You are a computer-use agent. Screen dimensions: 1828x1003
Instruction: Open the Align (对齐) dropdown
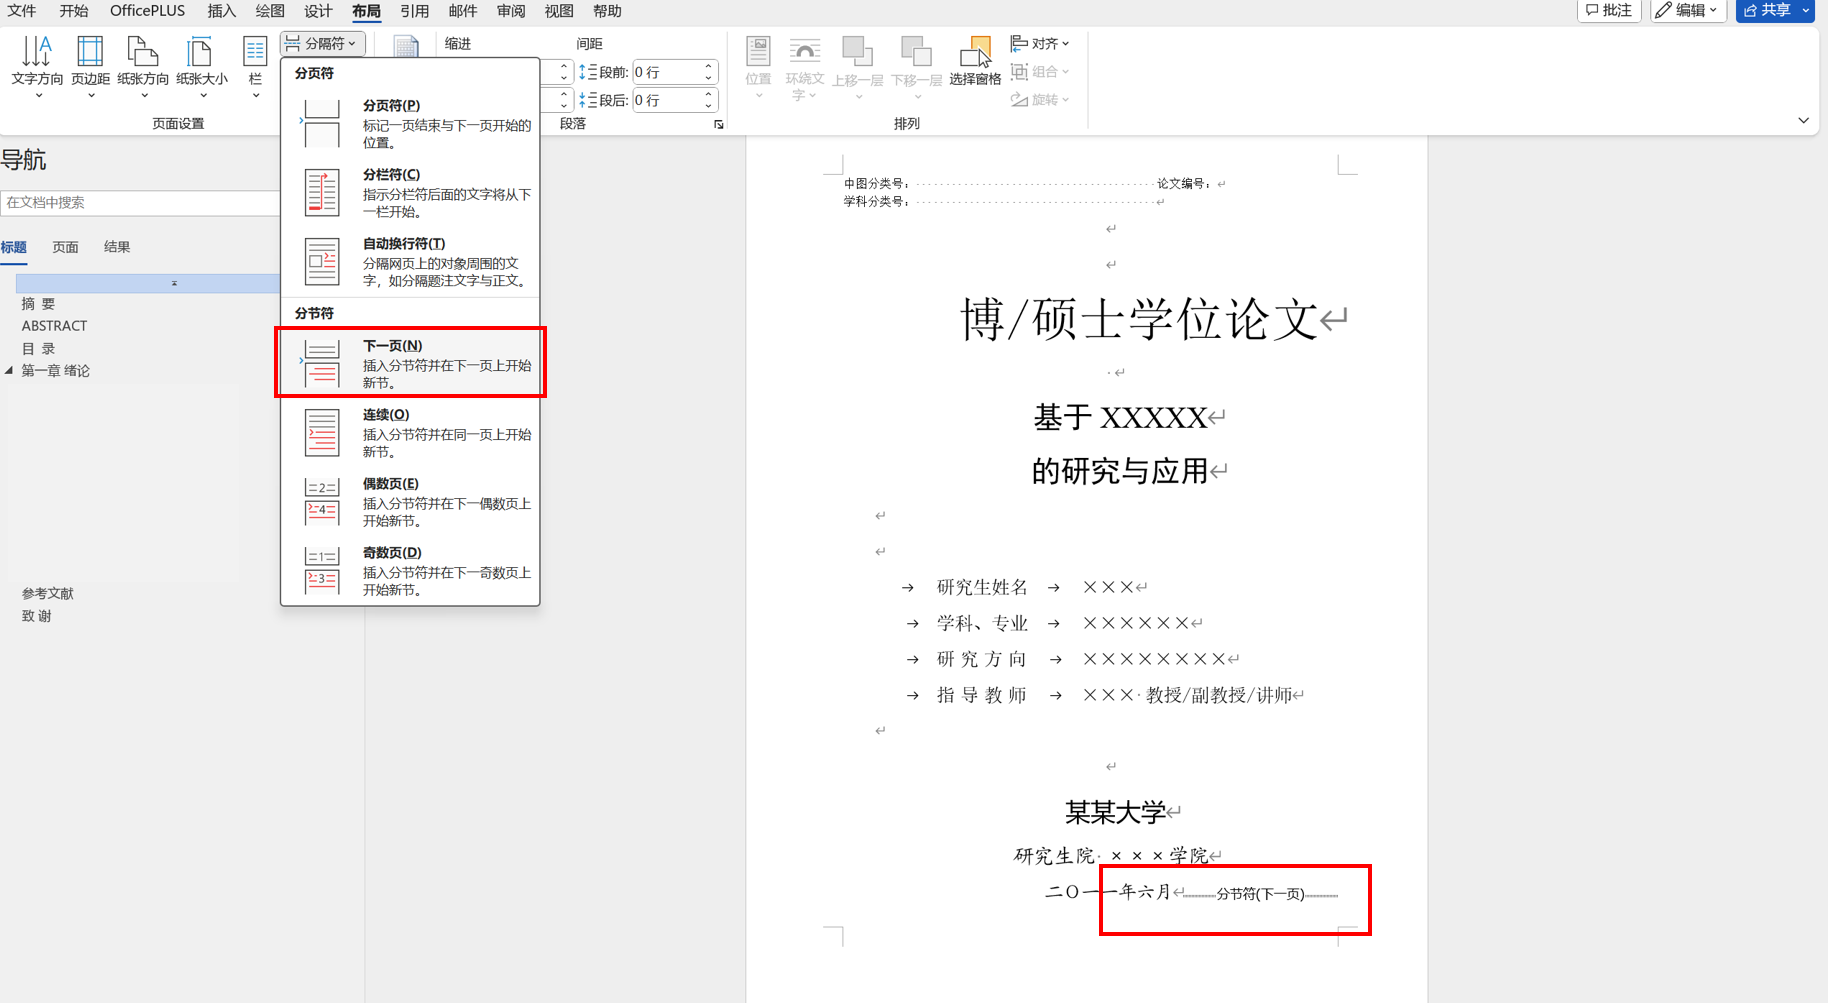[x=1040, y=43]
